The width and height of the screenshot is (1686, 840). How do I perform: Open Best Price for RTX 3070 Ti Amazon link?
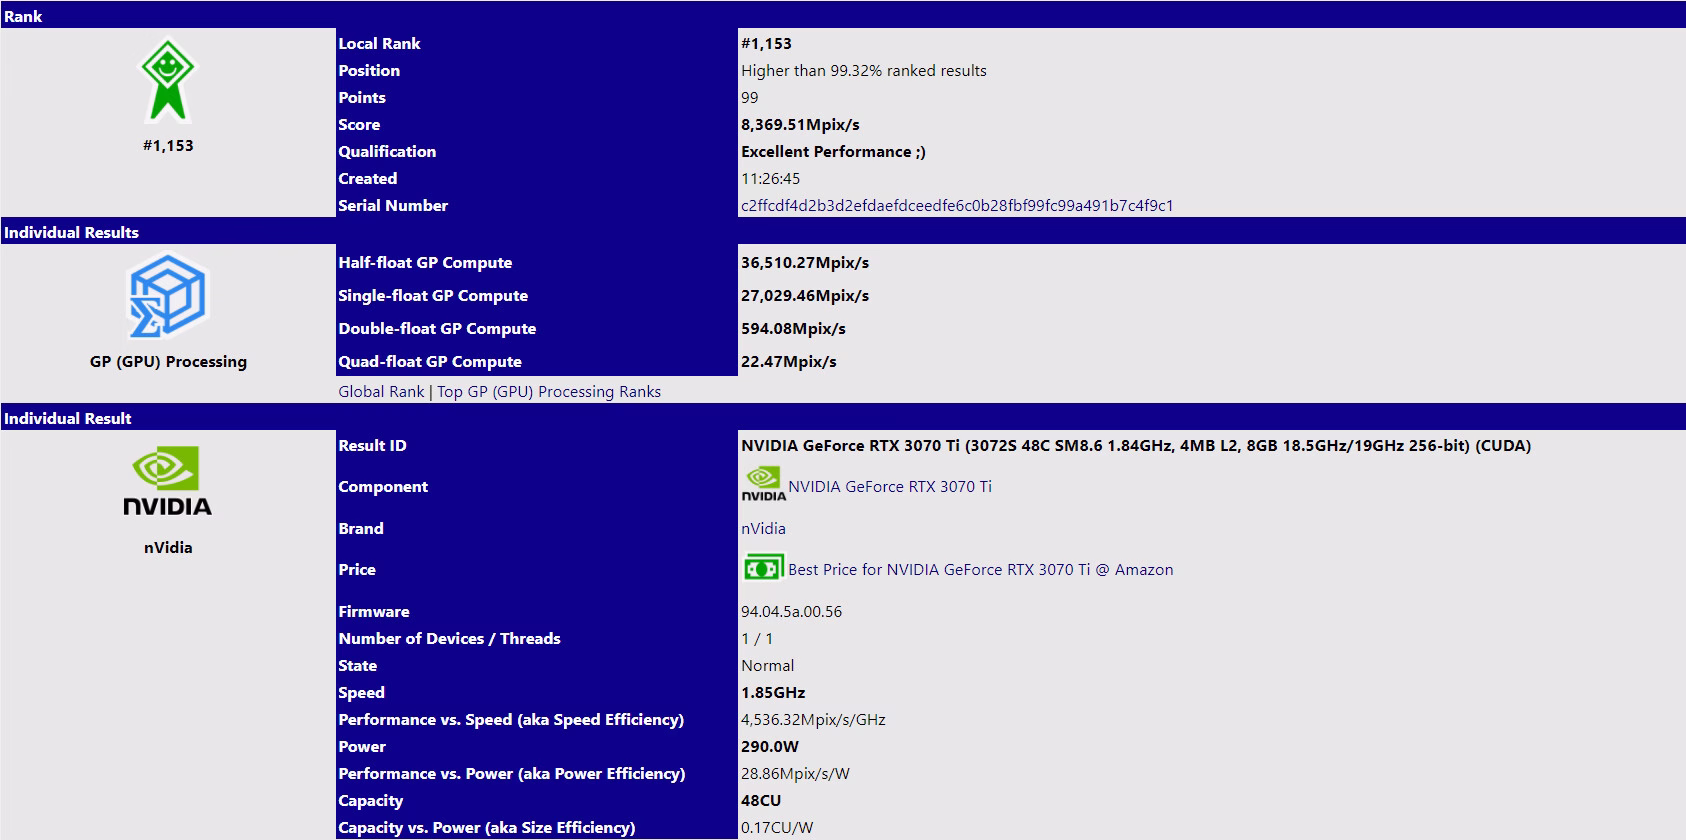tap(980, 569)
